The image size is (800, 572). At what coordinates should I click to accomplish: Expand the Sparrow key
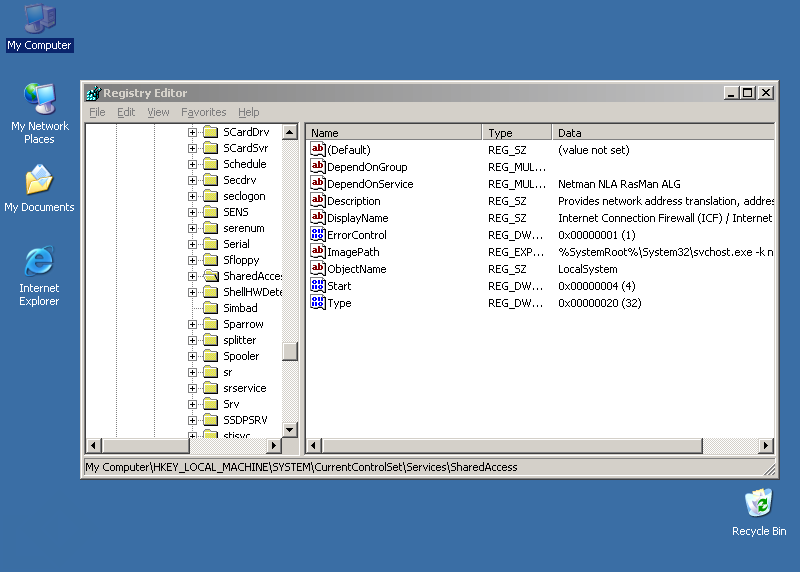tap(192, 324)
